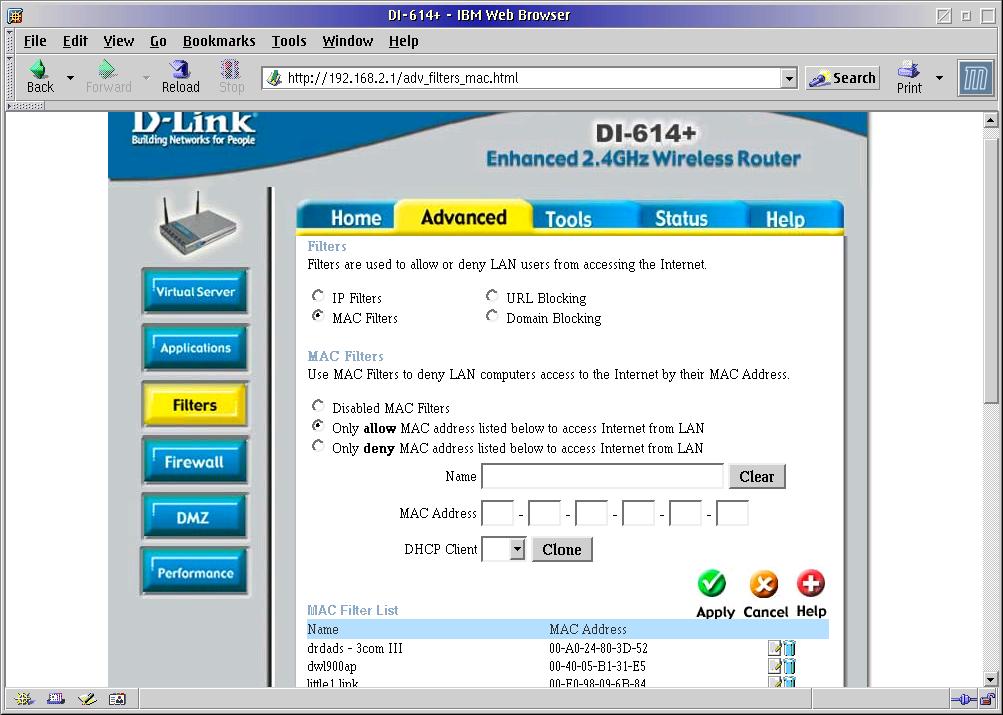Click the Advanced tab

pos(464,216)
